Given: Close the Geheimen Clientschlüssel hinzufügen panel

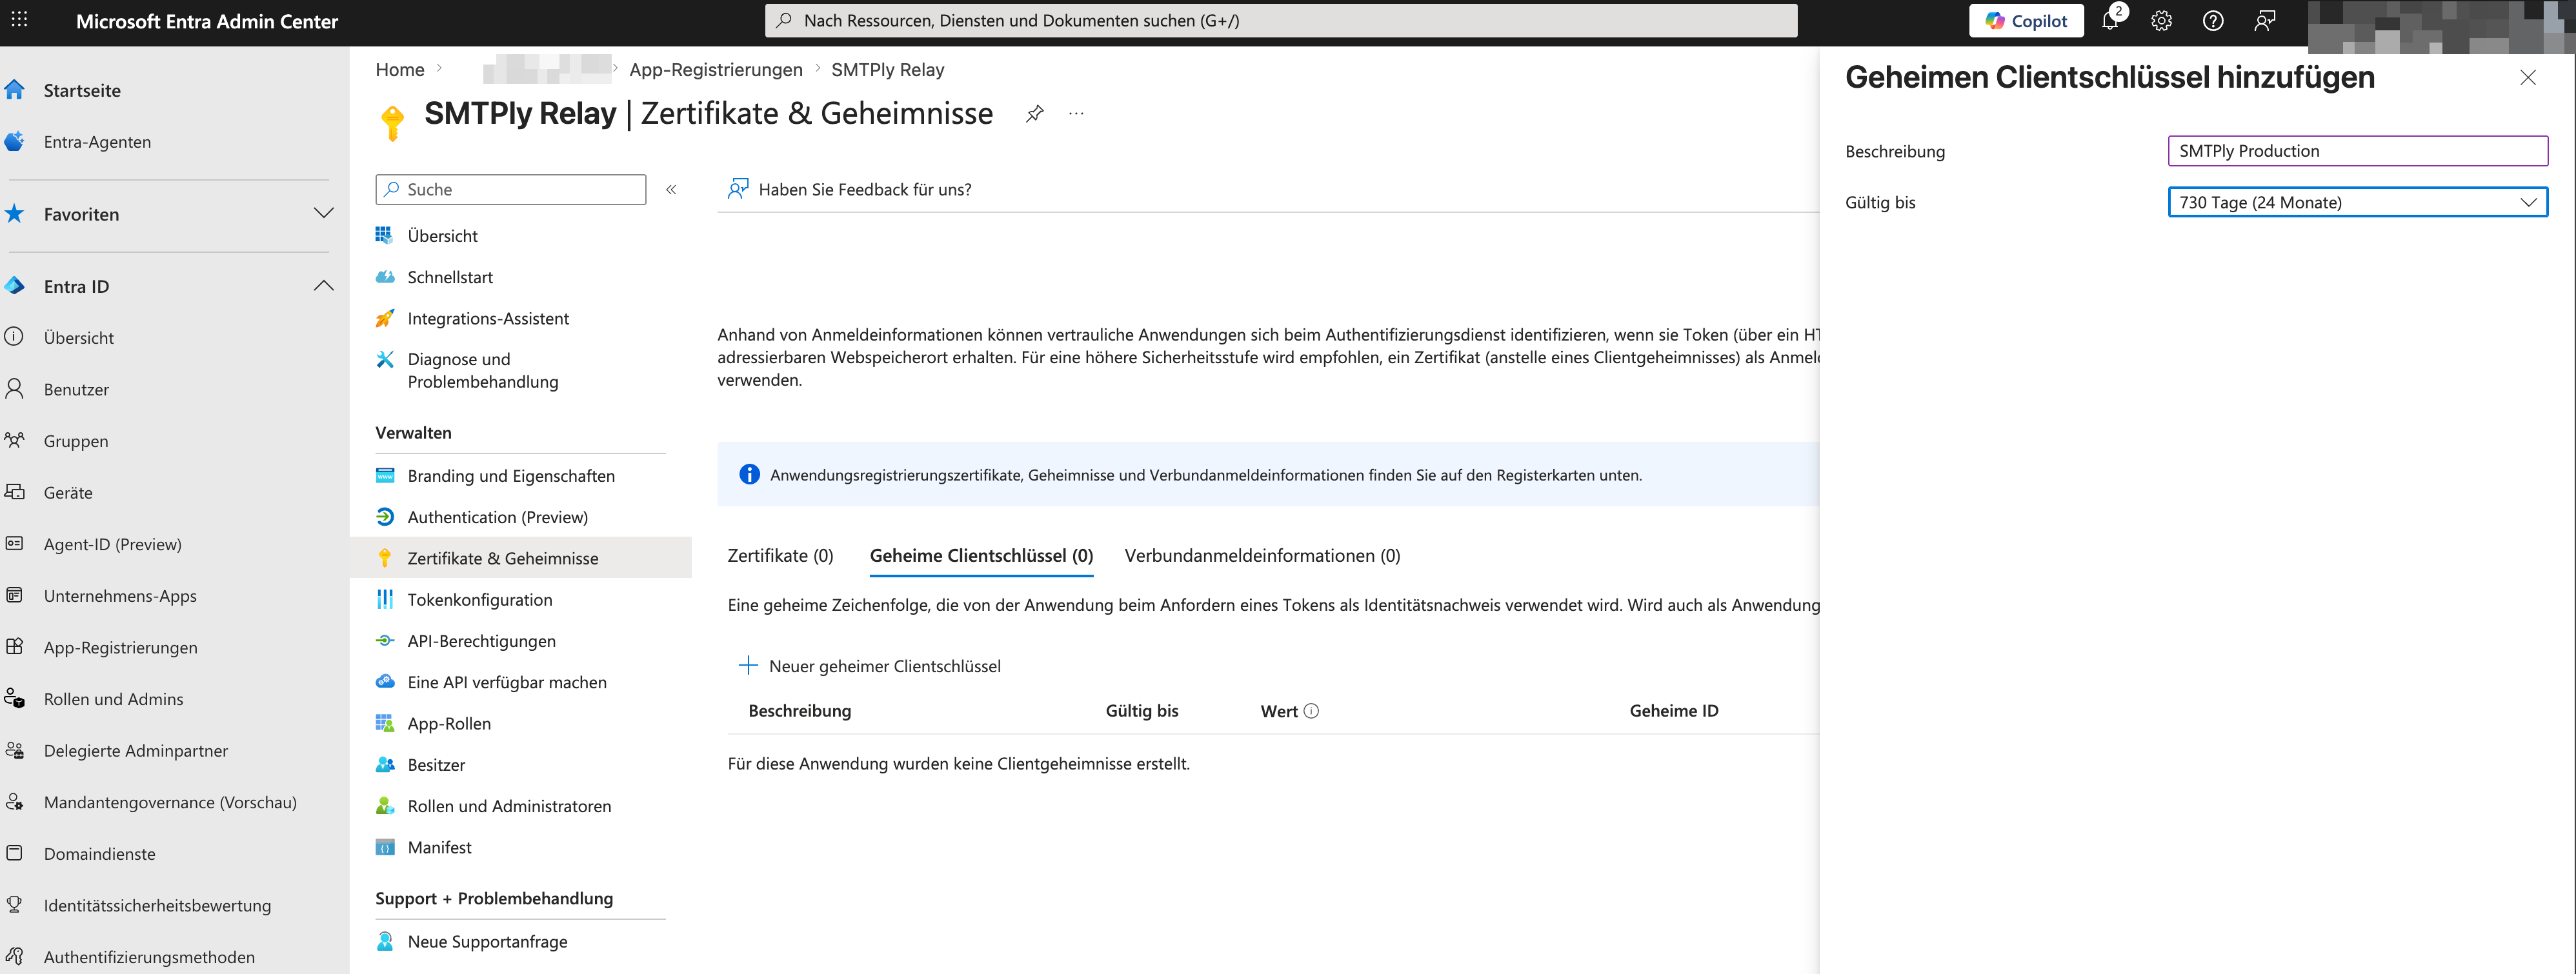Looking at the screenshot, I should (x=2529, y=76).
